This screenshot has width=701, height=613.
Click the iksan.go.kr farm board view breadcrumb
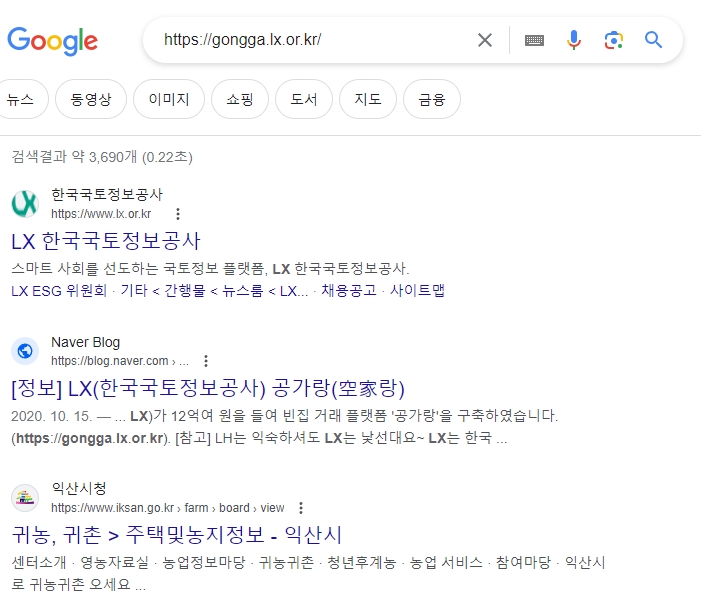168,508
